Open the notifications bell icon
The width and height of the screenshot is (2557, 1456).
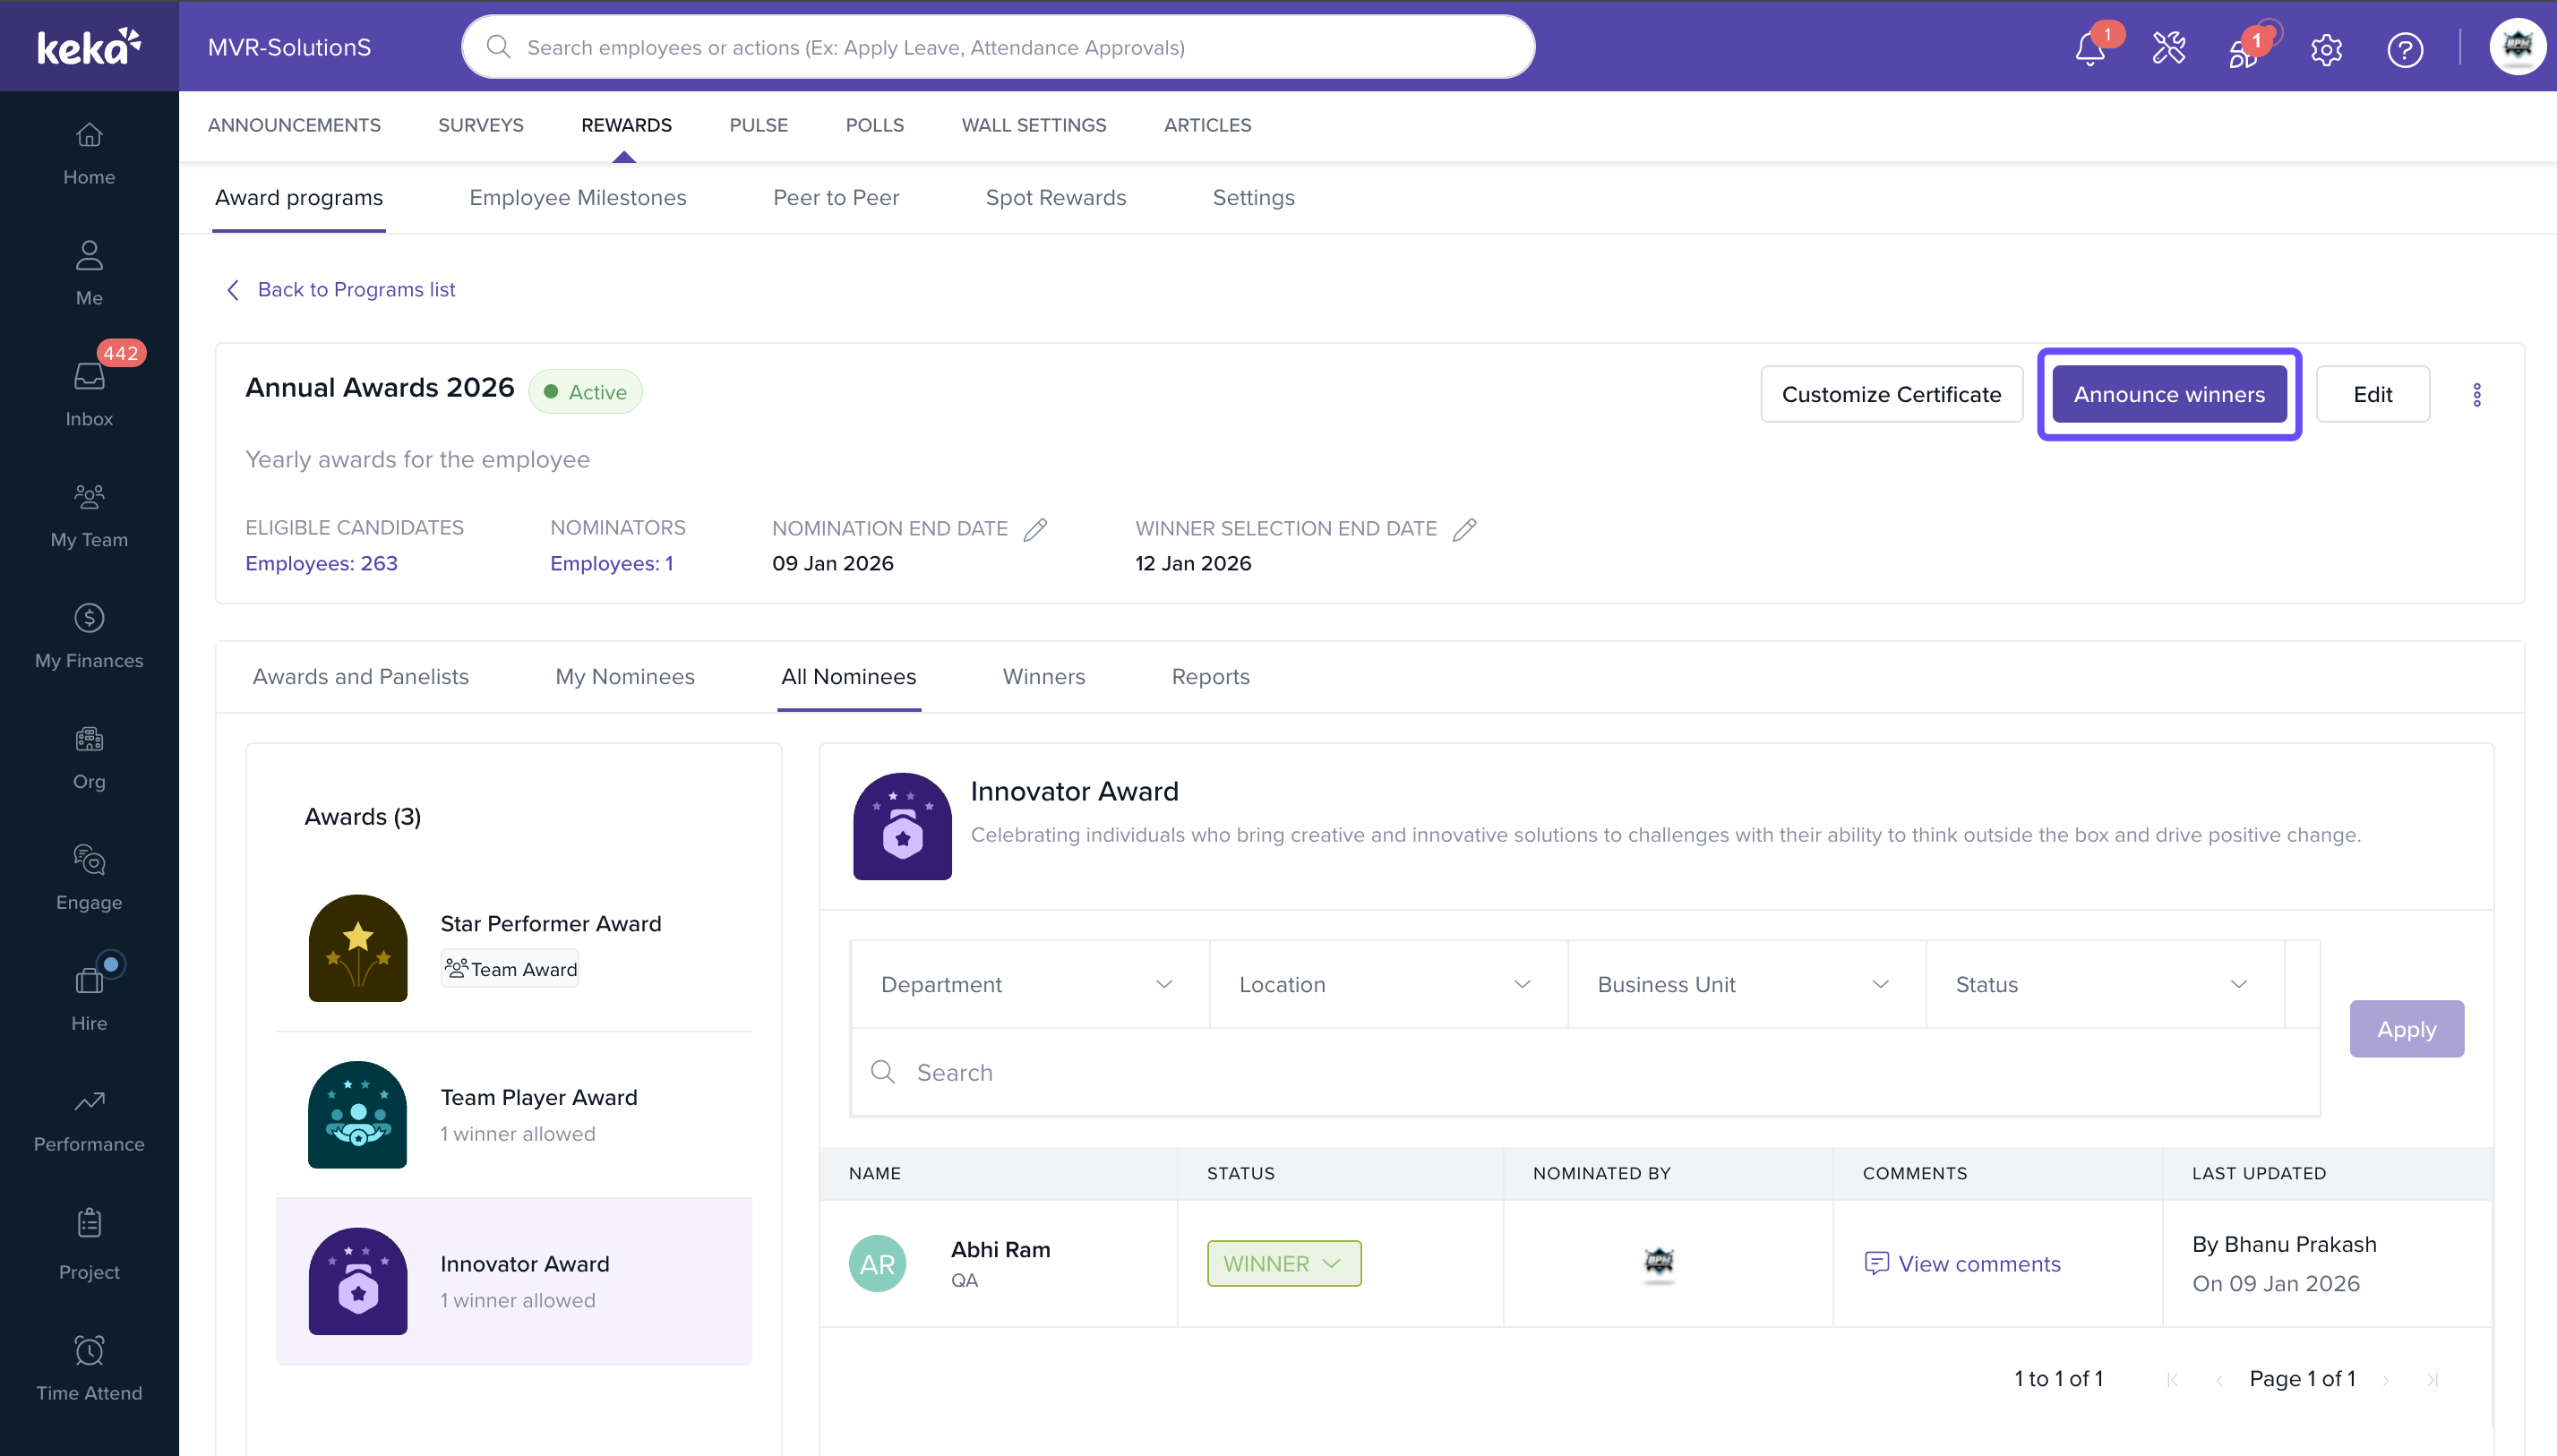(2089, 48)
